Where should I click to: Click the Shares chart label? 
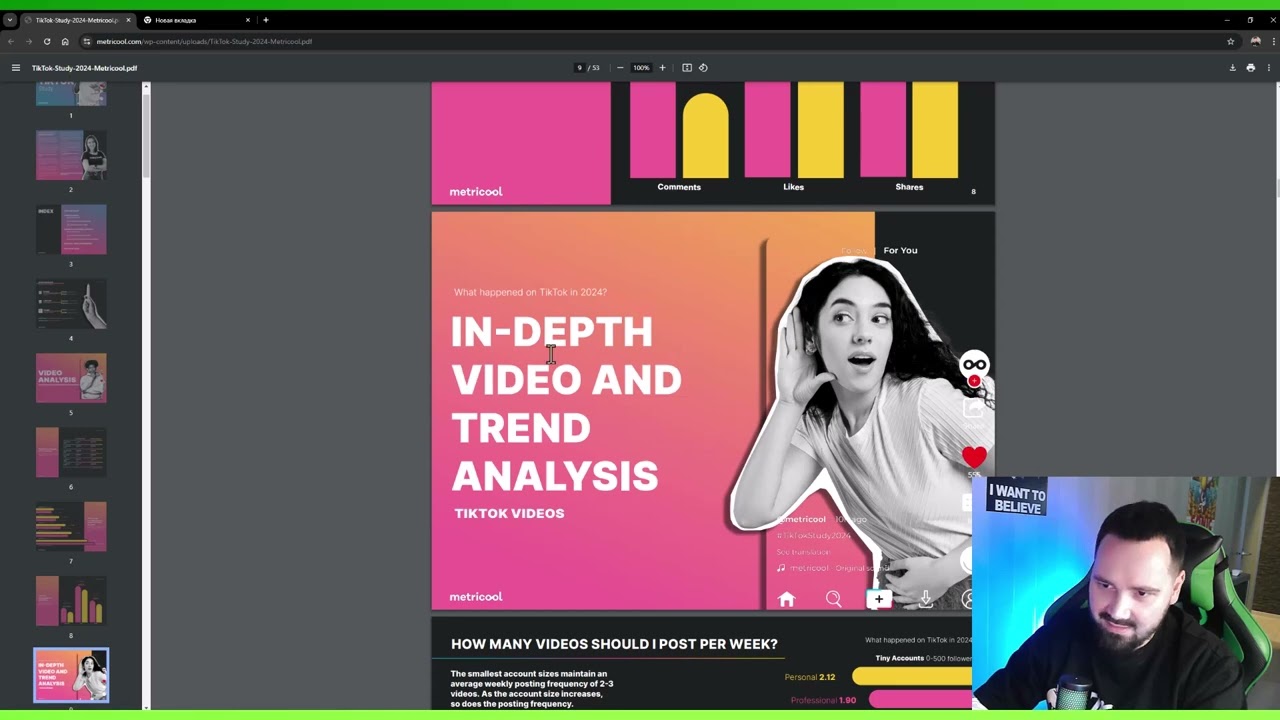point(909,187)
